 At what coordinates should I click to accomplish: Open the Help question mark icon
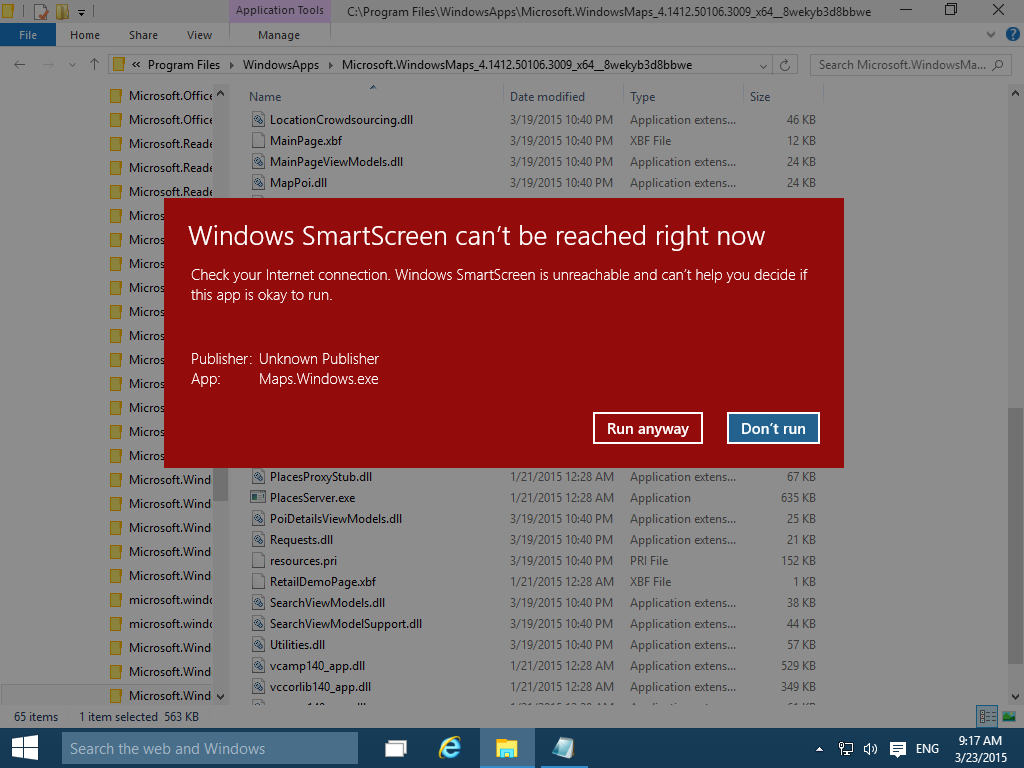(1012, 35)
